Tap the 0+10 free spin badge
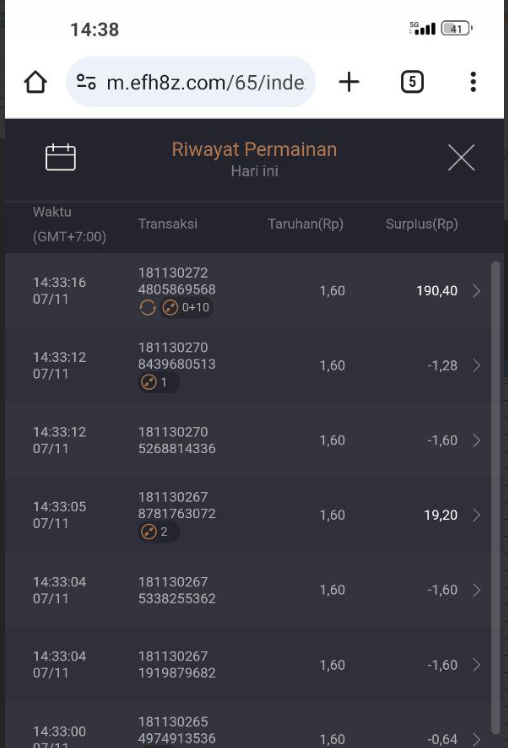508x748 pixels. pos(186,308)
